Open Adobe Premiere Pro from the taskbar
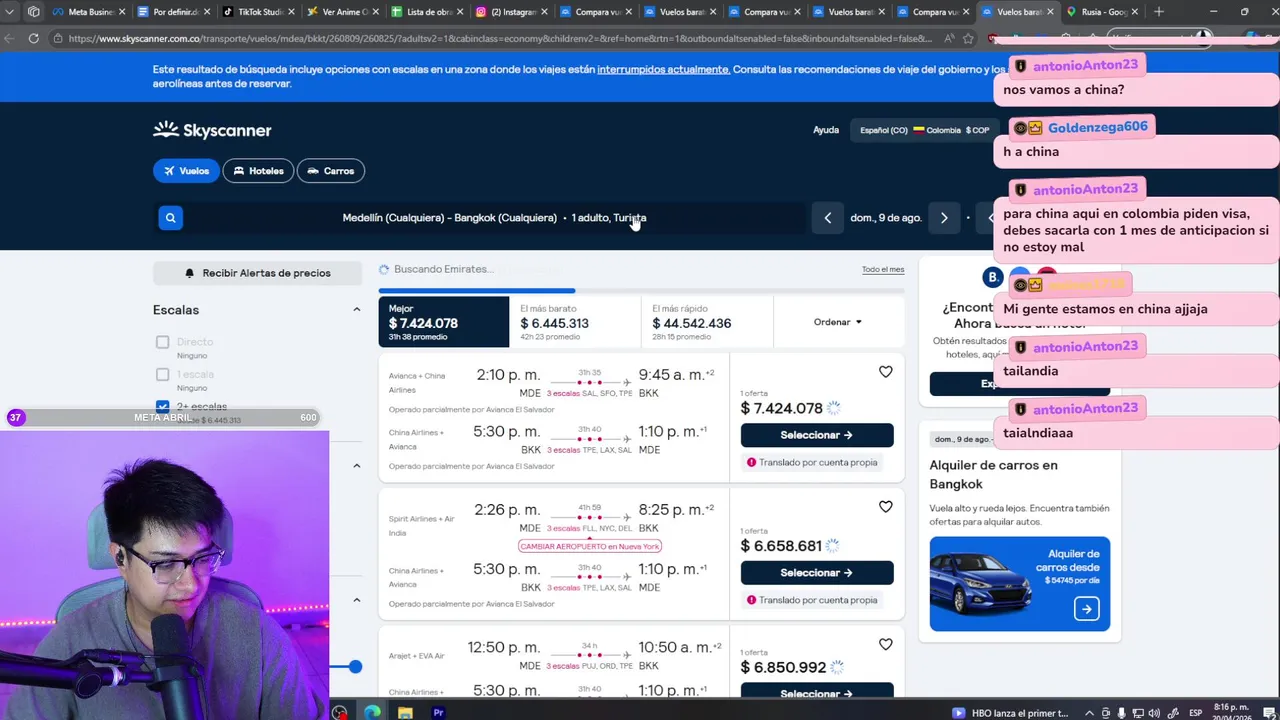 coord(438,712)
